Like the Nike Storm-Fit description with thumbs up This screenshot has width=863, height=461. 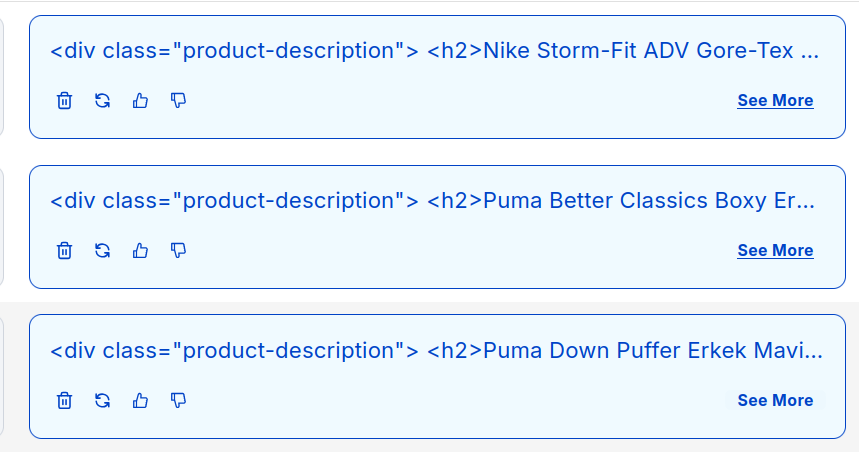pyautogui.click(x=140, y=101)
